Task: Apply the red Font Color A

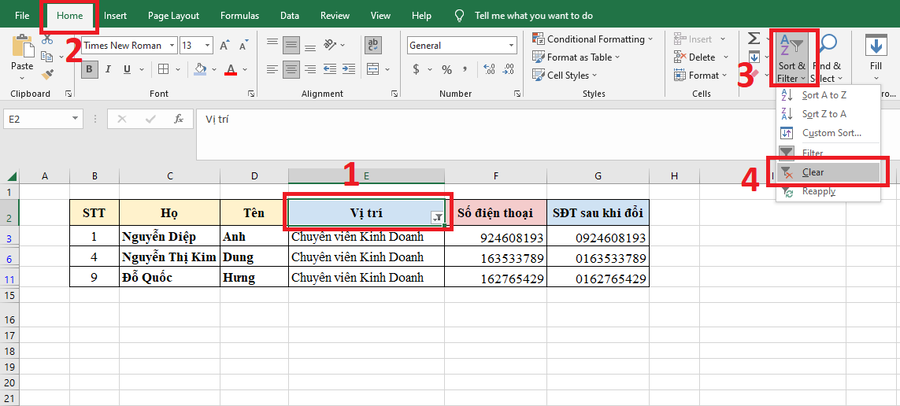Action: tap(231, 69)
